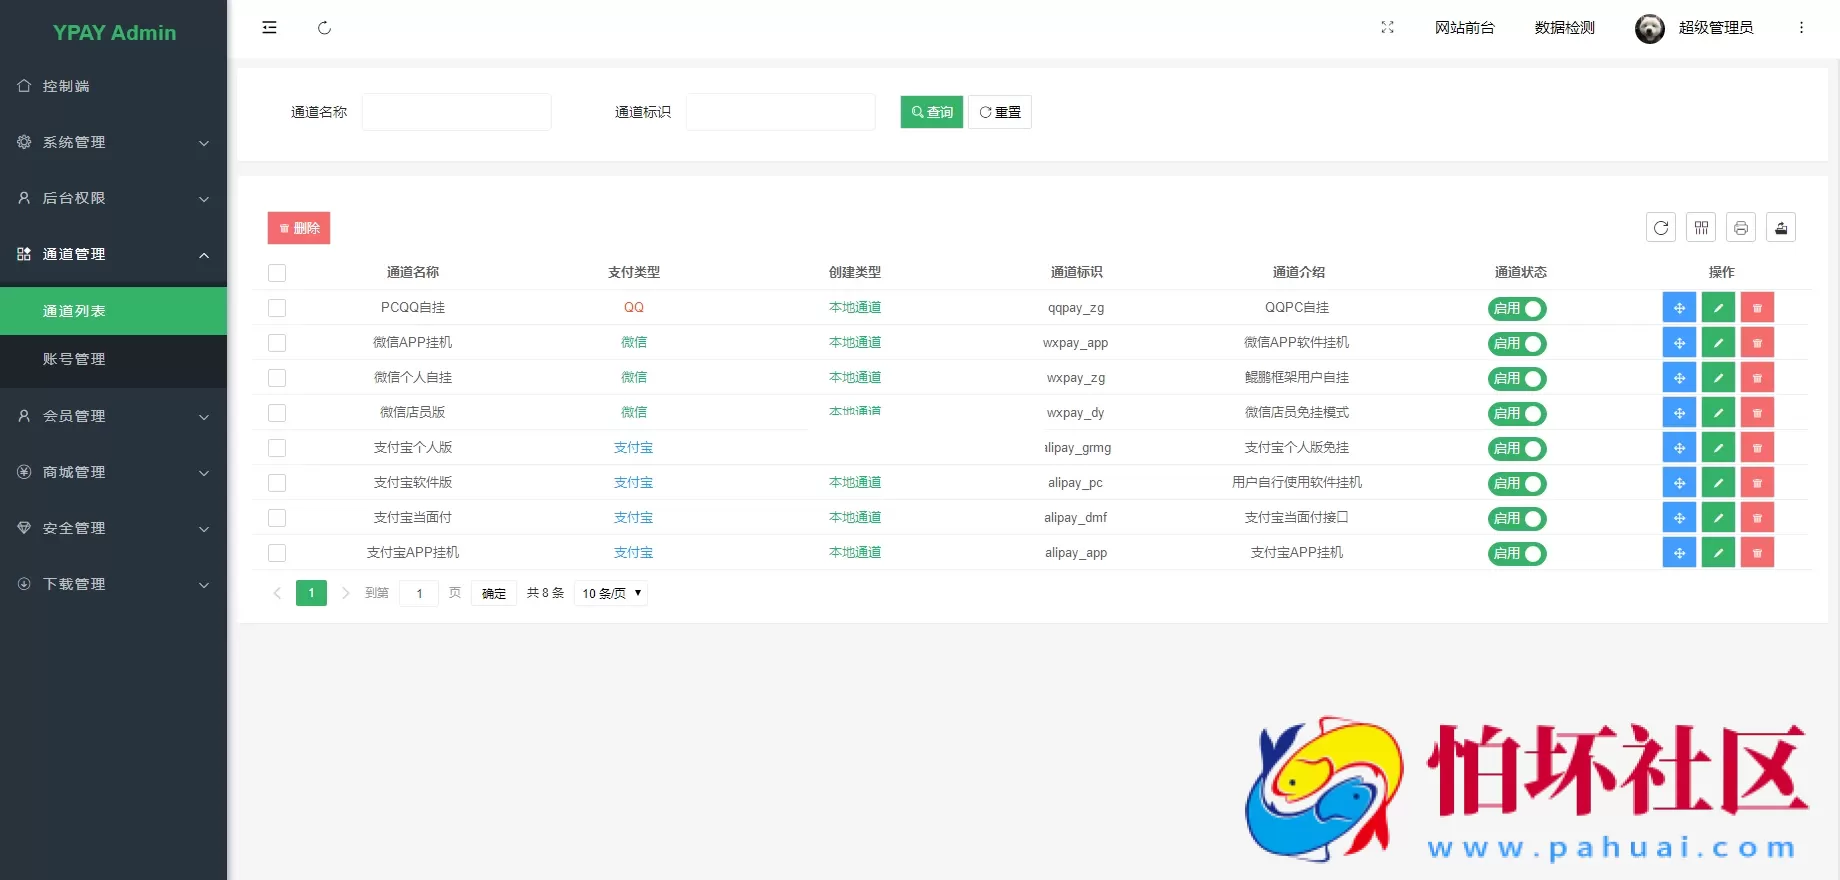Click the next page arrow
The width and height of the screenshot is (1840, 880).
coord(346,593)
